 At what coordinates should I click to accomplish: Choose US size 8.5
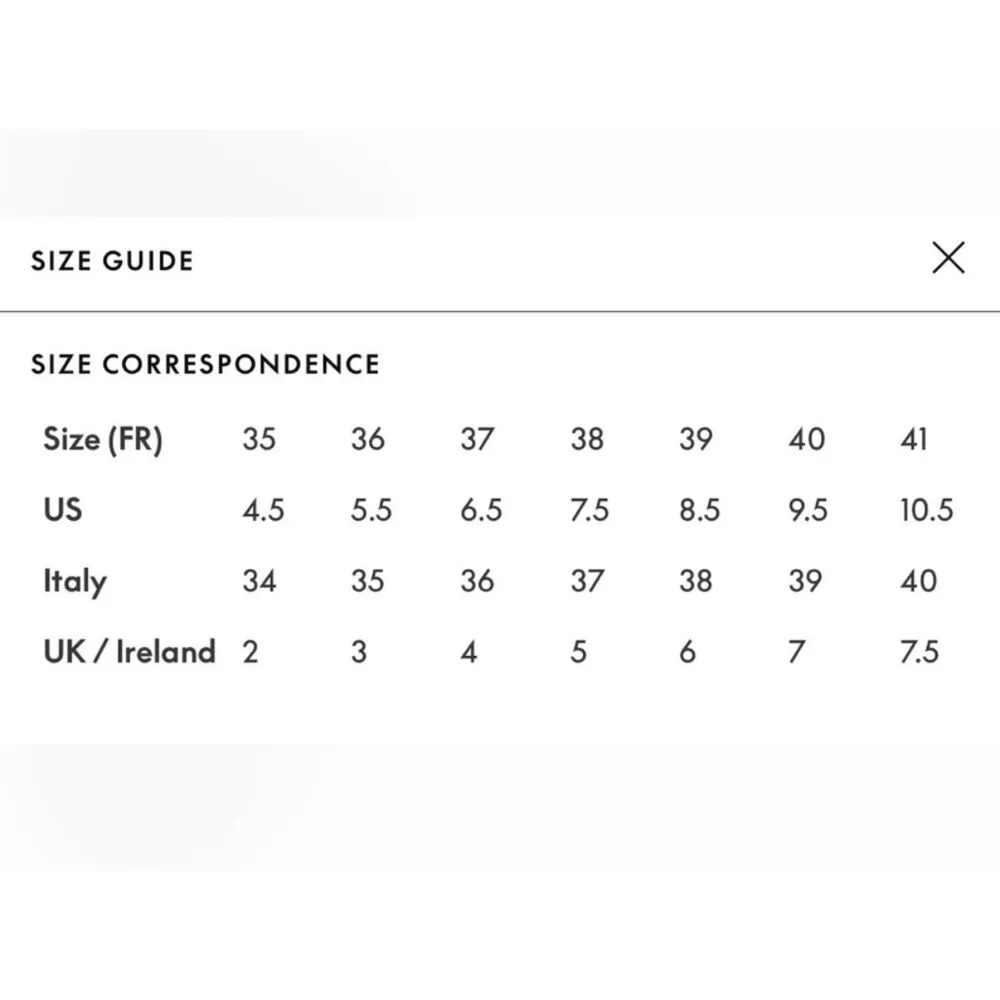click(x=699, y=510)
